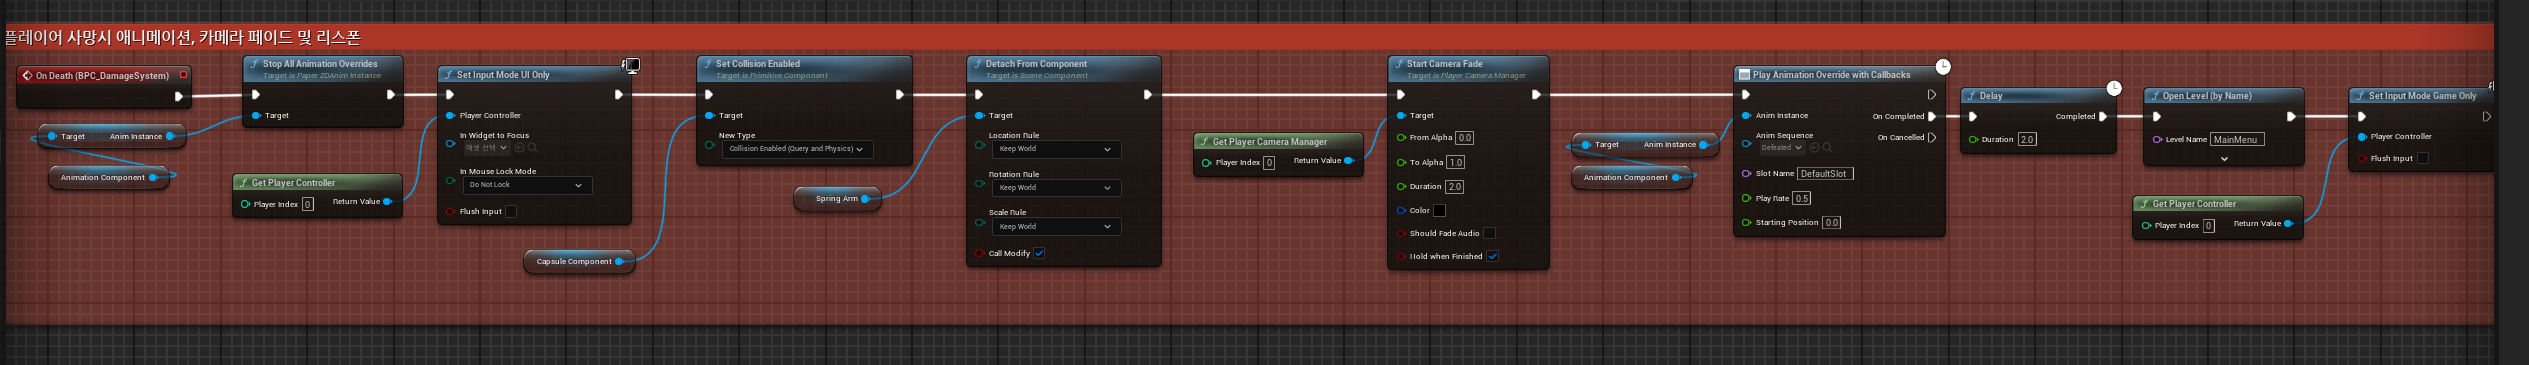Click Return Value pin on right Get Player Controller
This screenshot has width=2529, height=365.
click(2288, 224)
